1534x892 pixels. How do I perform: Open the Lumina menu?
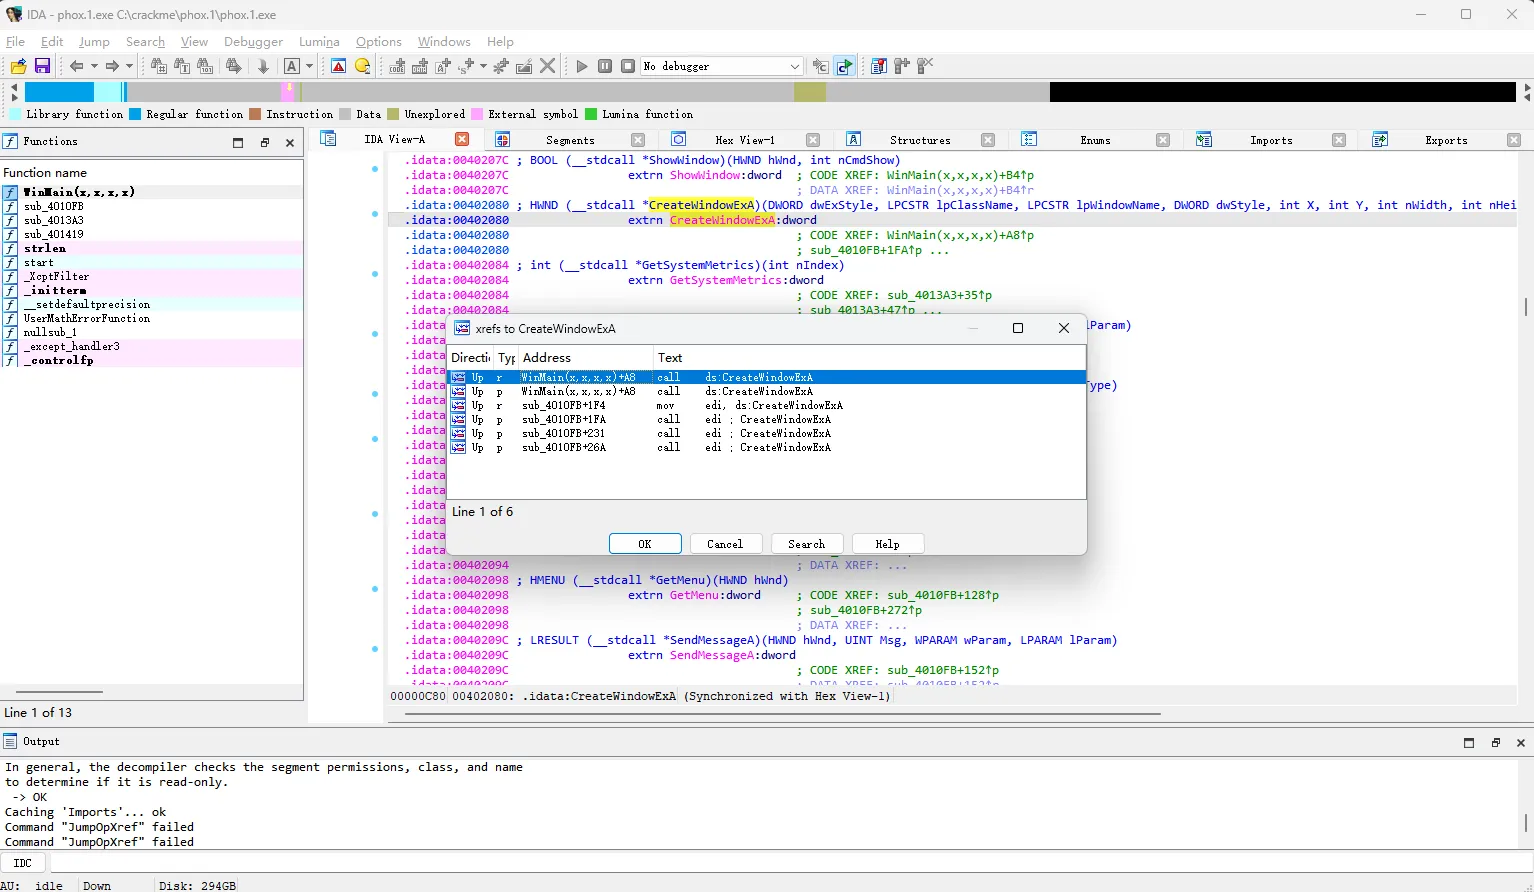click(319, 42)
